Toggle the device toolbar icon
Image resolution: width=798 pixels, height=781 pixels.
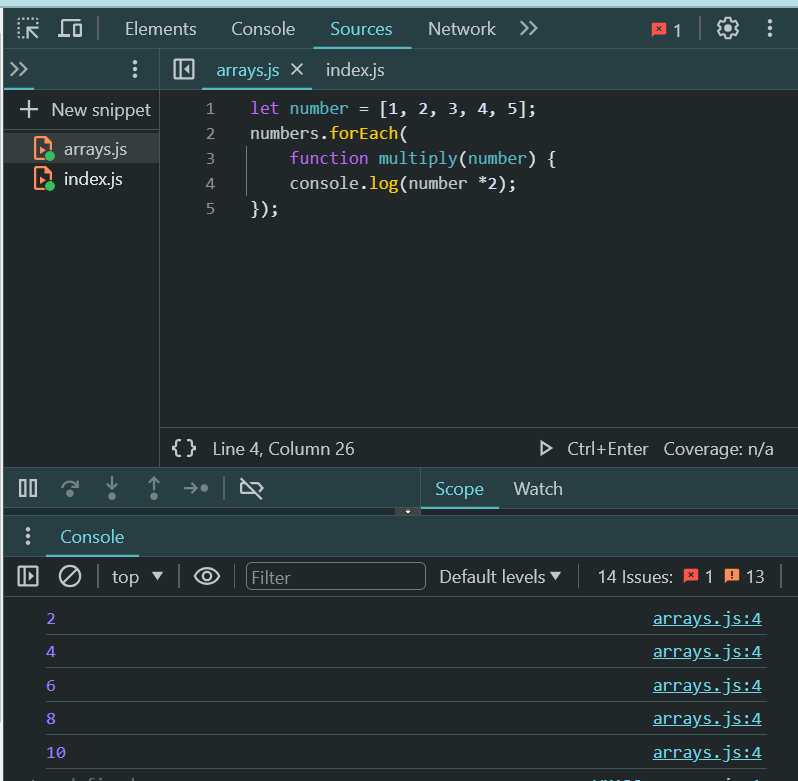(x=70, y=28)
